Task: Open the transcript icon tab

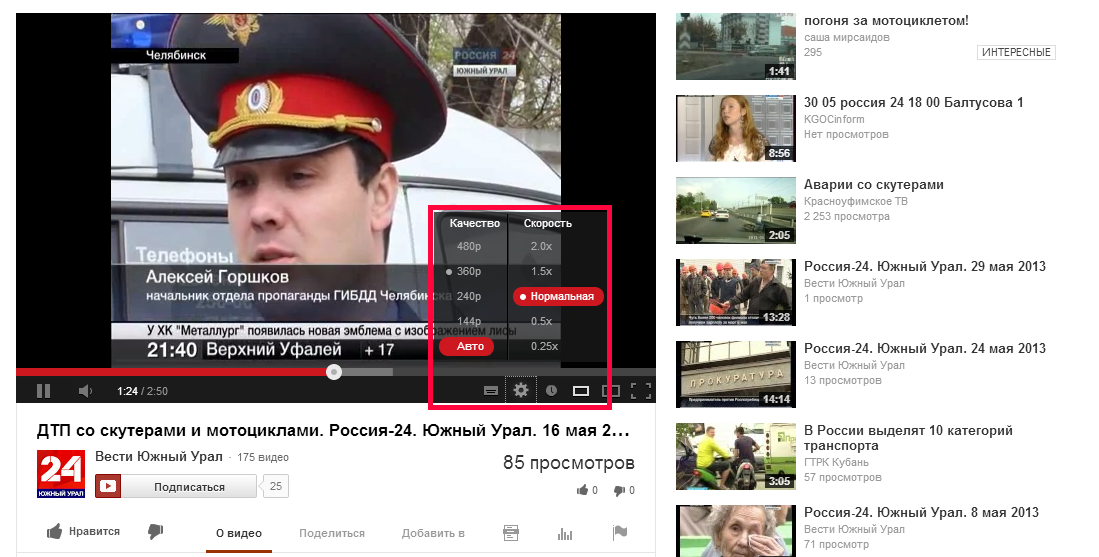Action: click(x=511, y=533)
